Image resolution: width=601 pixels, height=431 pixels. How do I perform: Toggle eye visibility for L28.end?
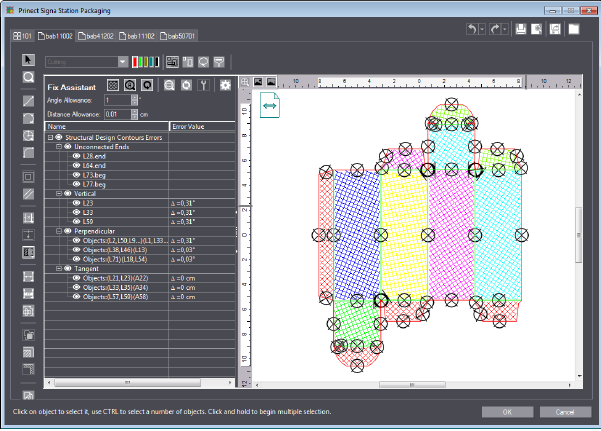coord(76,156)
